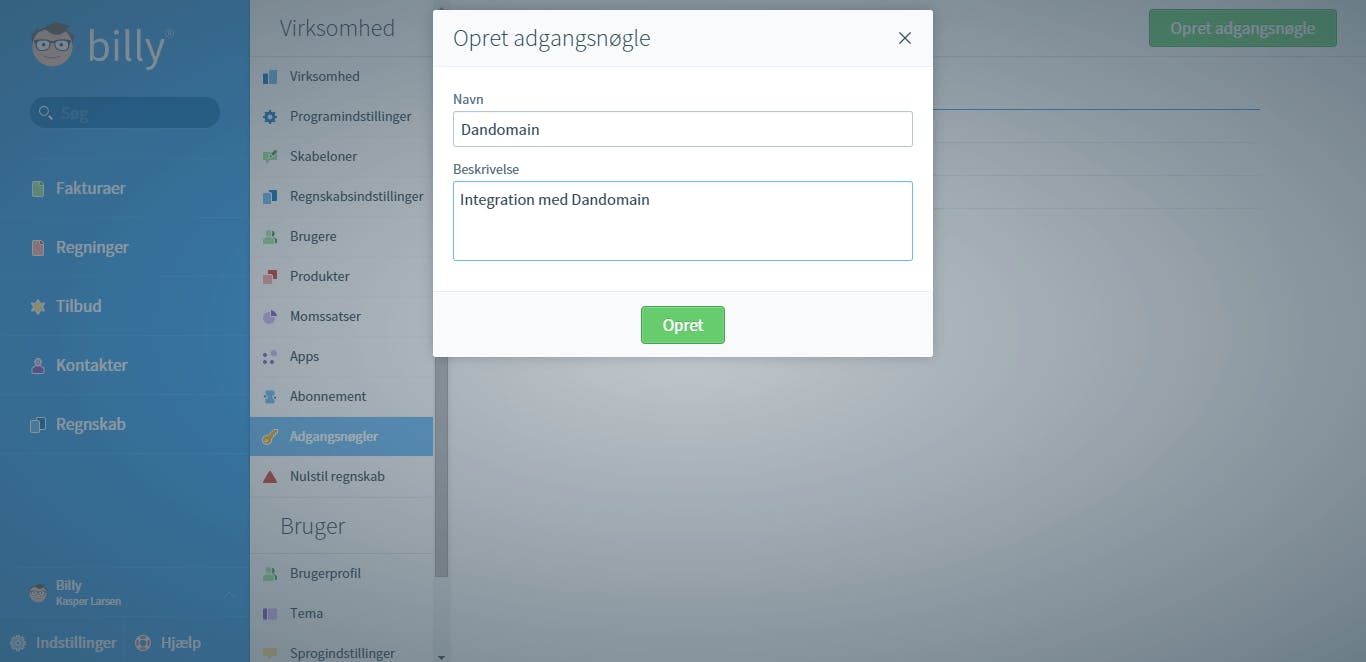The width and height of the screenshot is (1366, 662).
Task: Open the Momssatser settings page
Action: click(342, 317)
